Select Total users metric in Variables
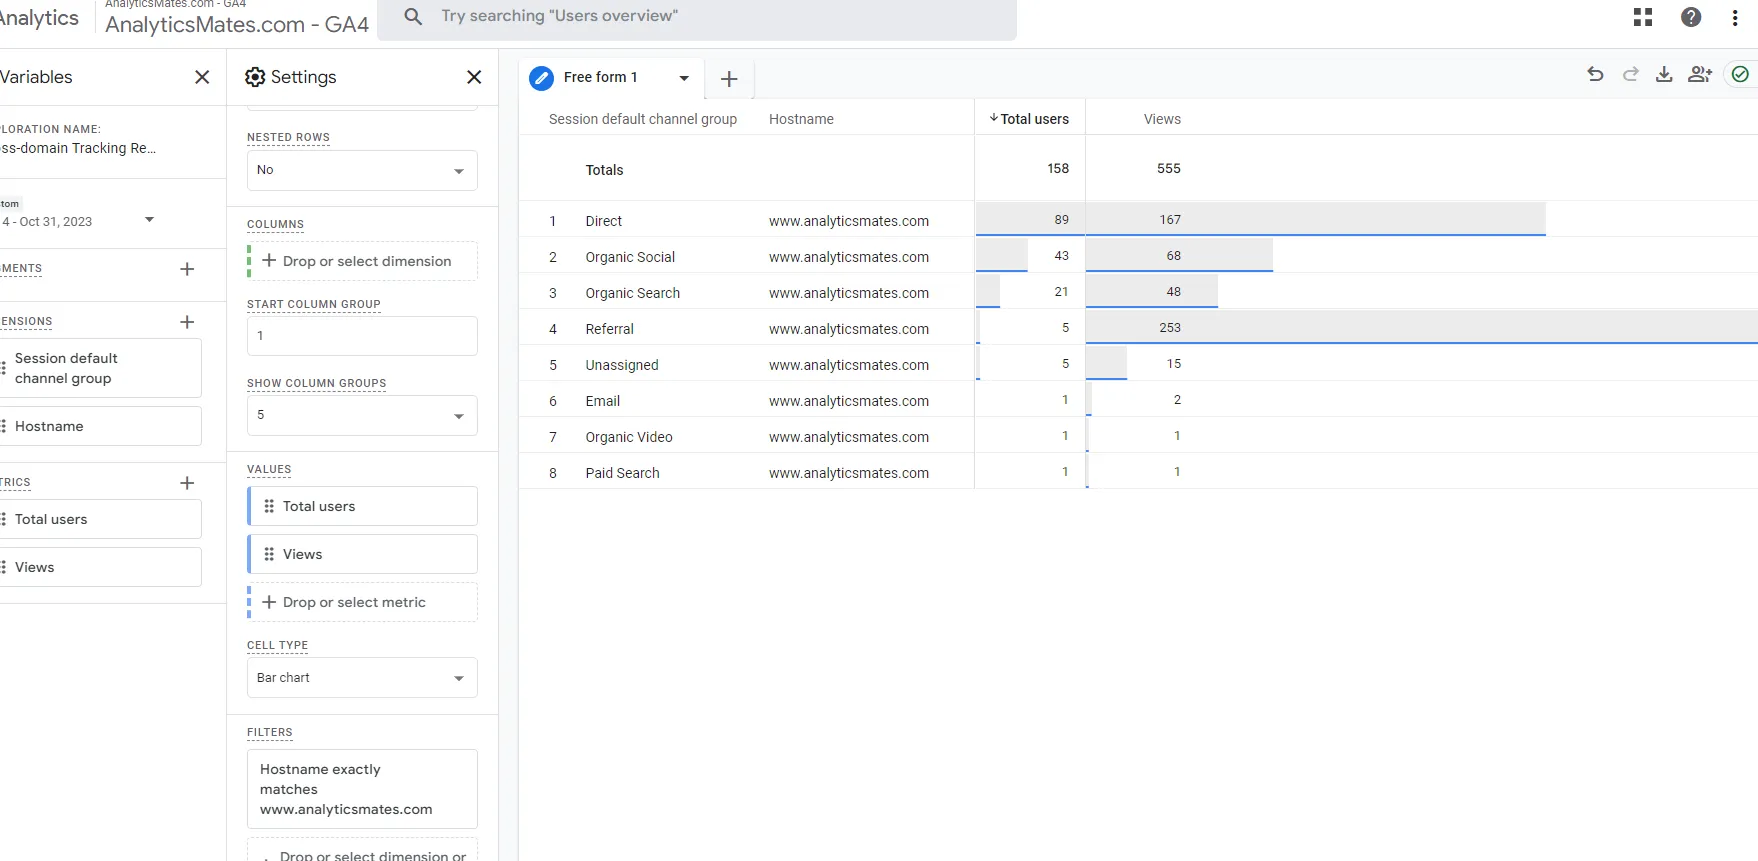Viewport: 1758px width, 861px height. point(100,519)
